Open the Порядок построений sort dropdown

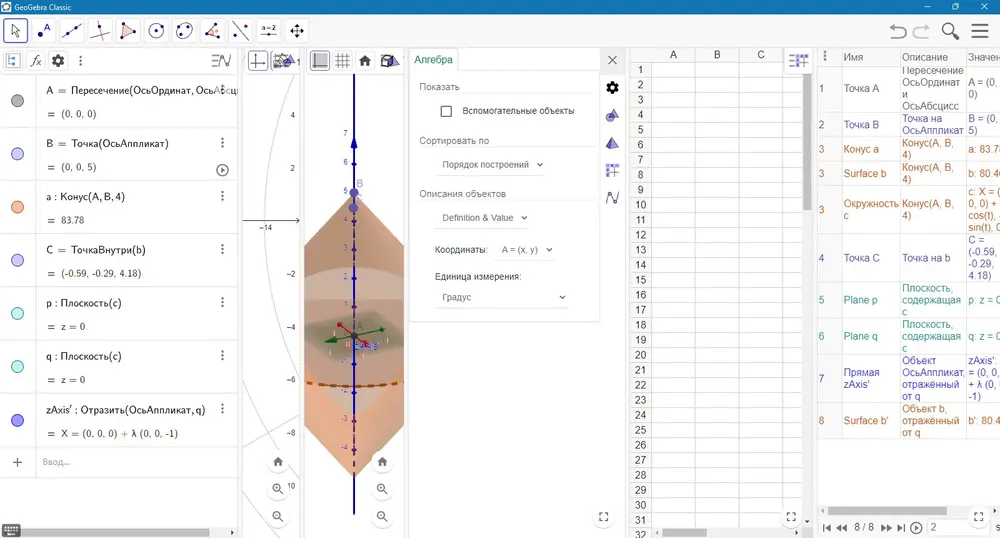[492, 164]
